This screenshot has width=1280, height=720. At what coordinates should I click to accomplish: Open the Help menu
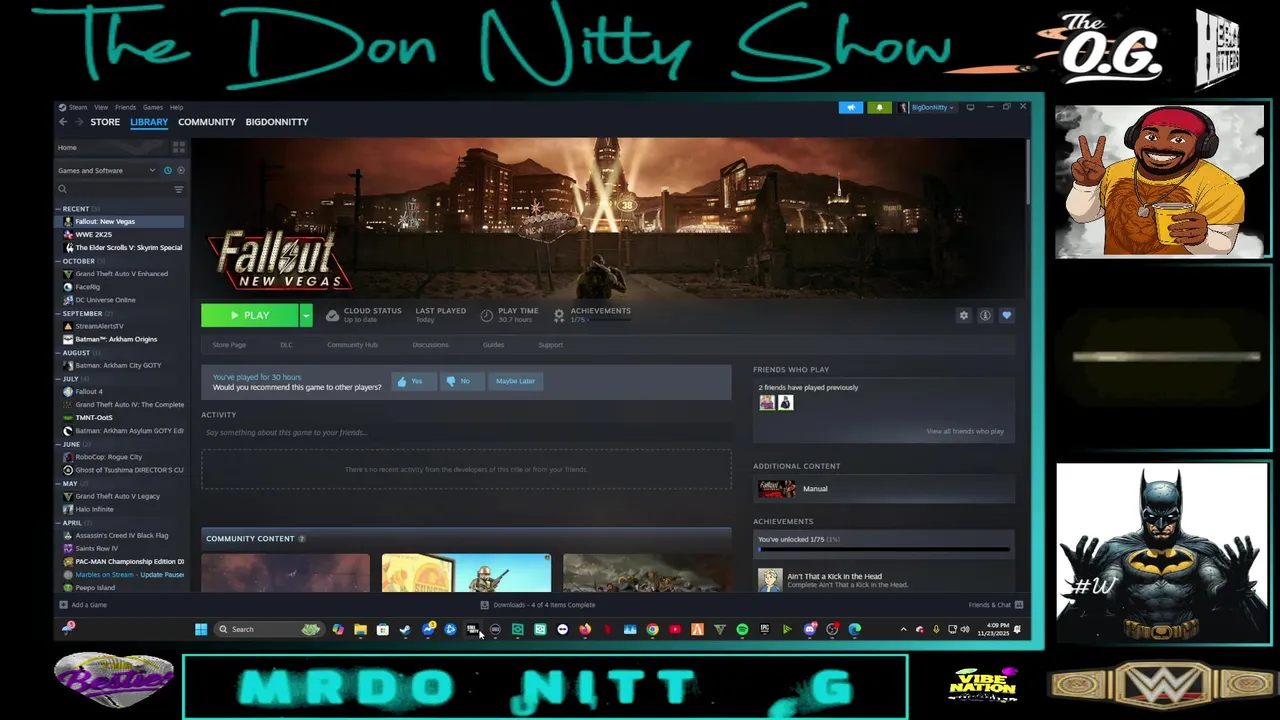point(176,107)
